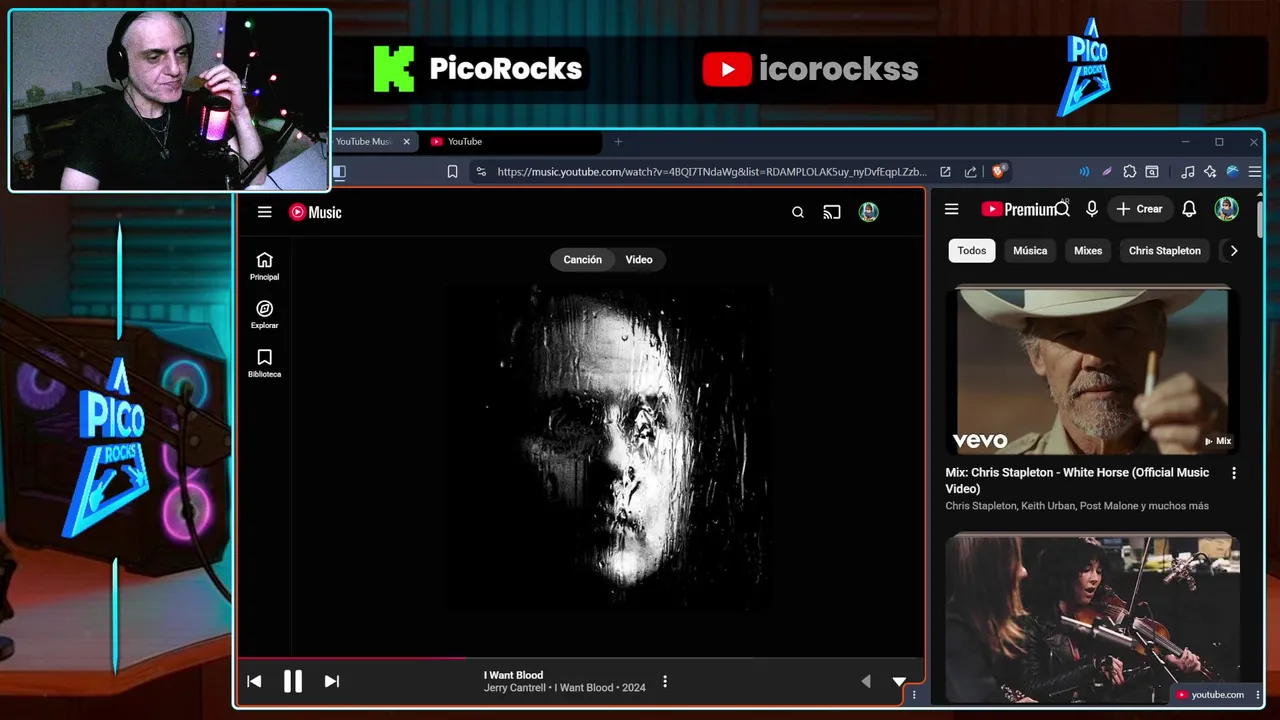The image size is (1280, 720).
Task: Open the violin performance video thumbnail
Action: (1093, 618)
